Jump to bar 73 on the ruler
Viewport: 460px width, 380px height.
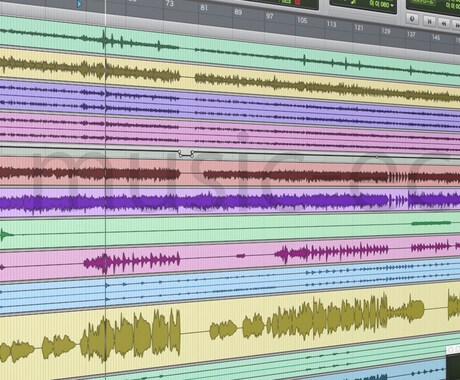(x=169, y=4)
